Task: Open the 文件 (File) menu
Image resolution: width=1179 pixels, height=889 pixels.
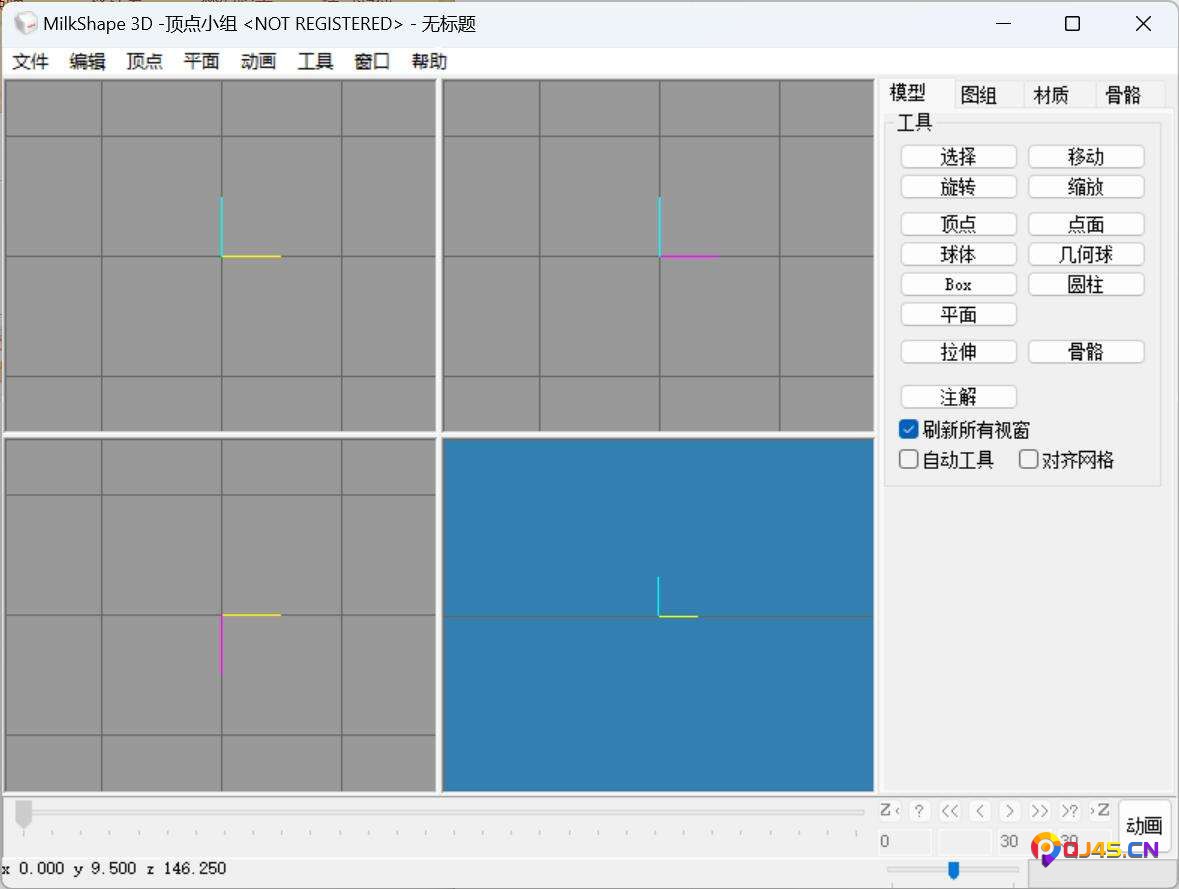Action: [30, 61]
